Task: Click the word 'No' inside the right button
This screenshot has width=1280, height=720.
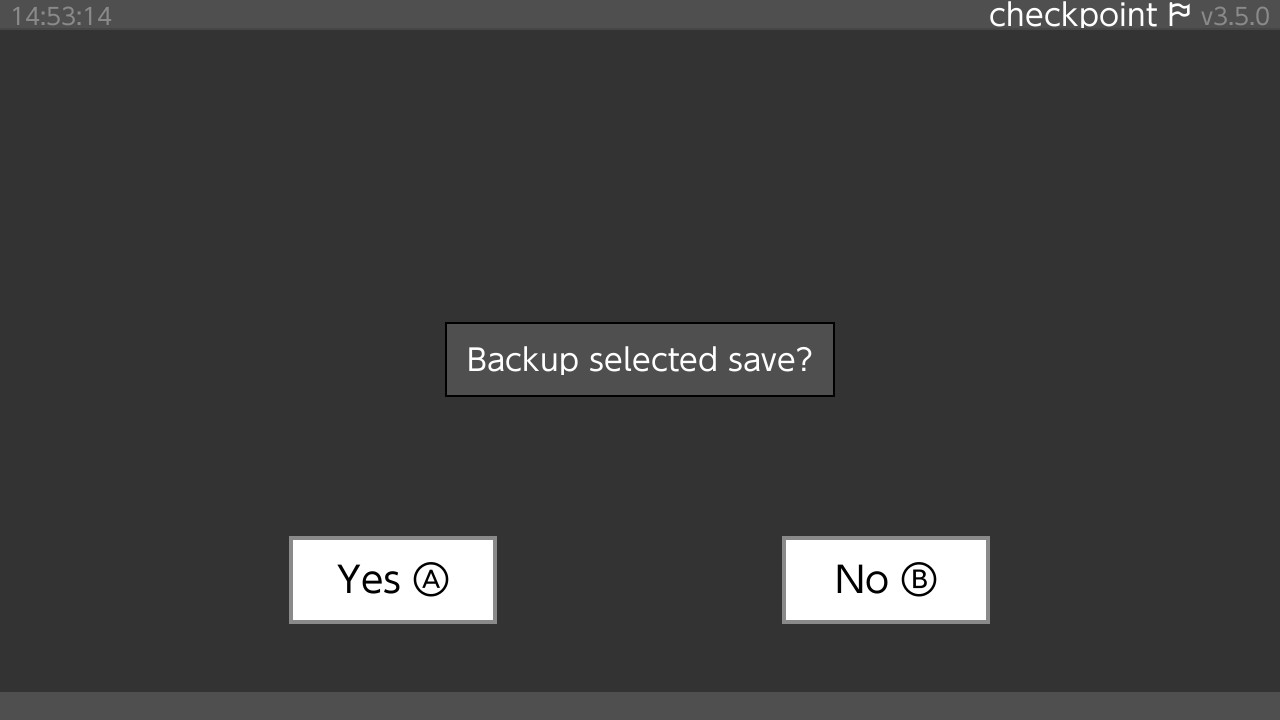Action: point(861,580)
